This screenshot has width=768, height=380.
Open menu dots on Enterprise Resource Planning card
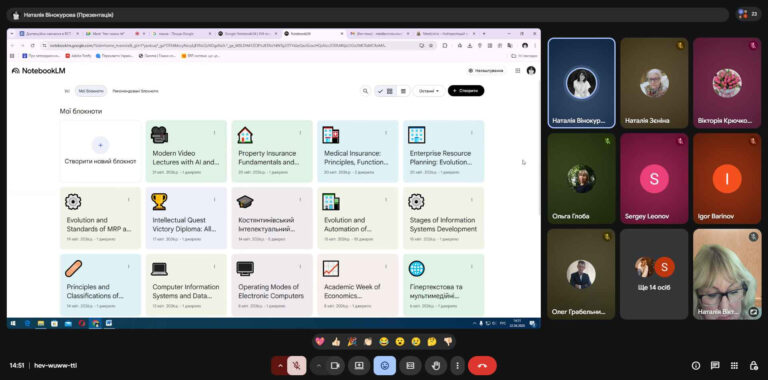(x=471, y=133)
